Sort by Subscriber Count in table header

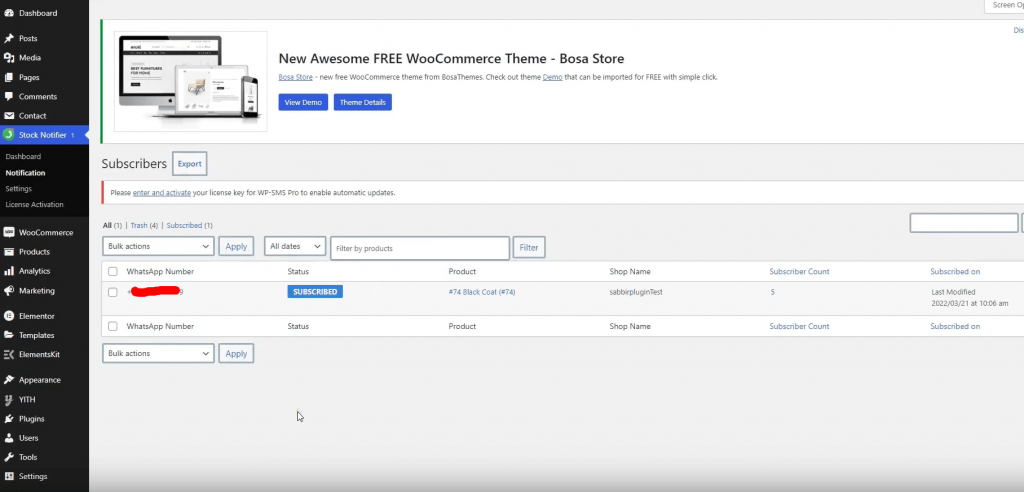(x=799, y=271)
